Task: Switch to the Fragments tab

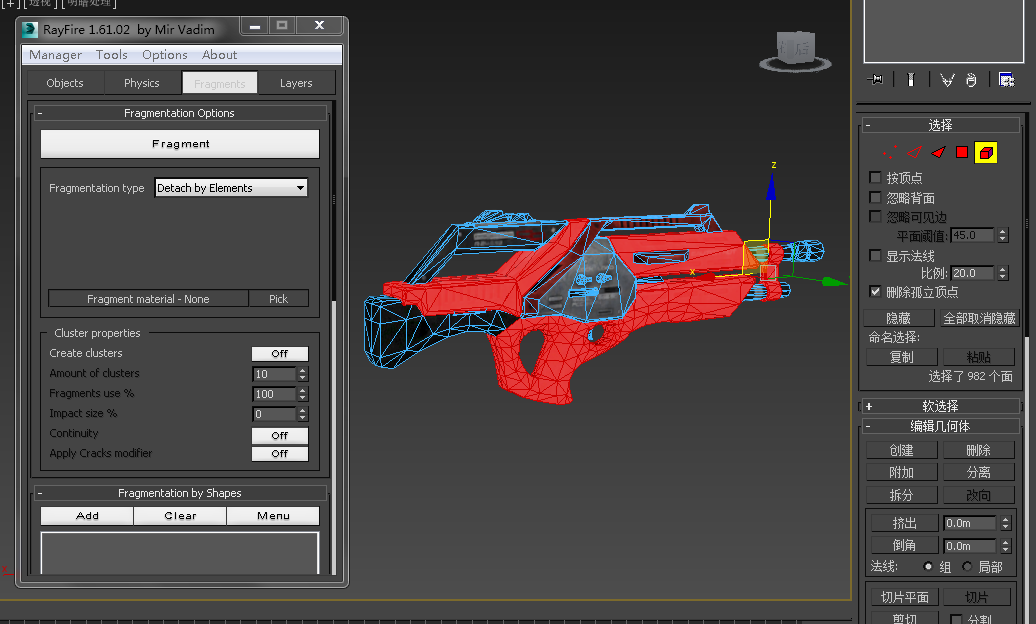Action: [219, 83]
